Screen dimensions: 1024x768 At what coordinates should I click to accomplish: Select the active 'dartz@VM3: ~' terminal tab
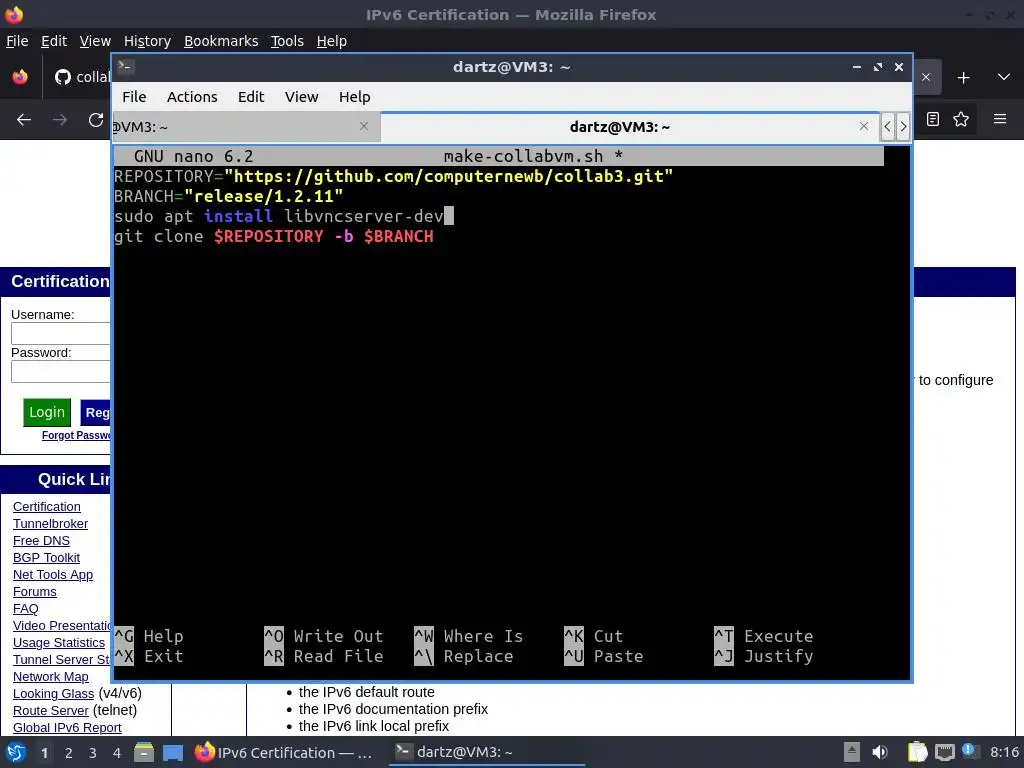pos(630,127)
